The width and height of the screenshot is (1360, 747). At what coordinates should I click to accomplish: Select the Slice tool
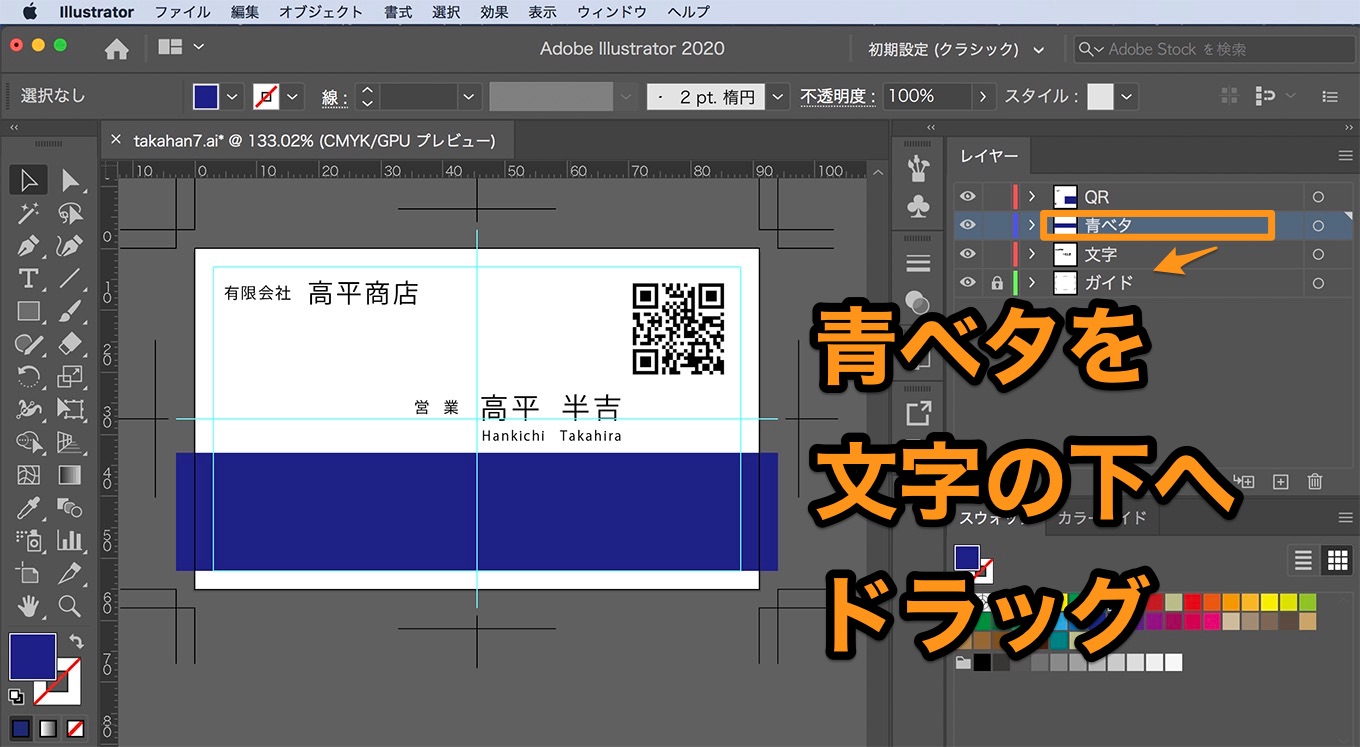tap(70, 574)
